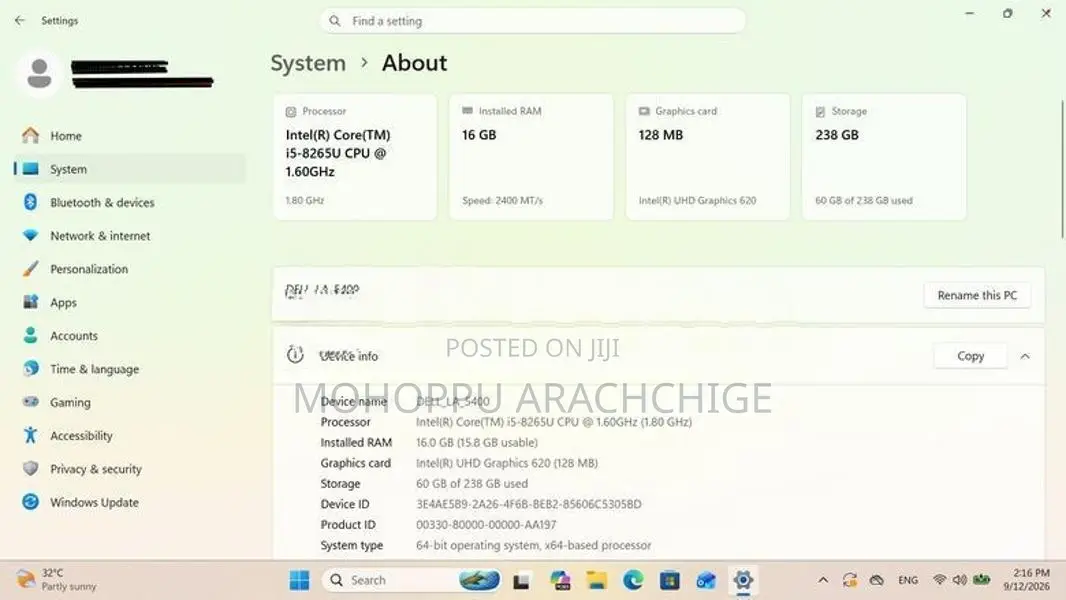Viewport: 1066px width, 600px height.
Task: Click the Windows Update sync icon
Action: click(x=31, y=501)
